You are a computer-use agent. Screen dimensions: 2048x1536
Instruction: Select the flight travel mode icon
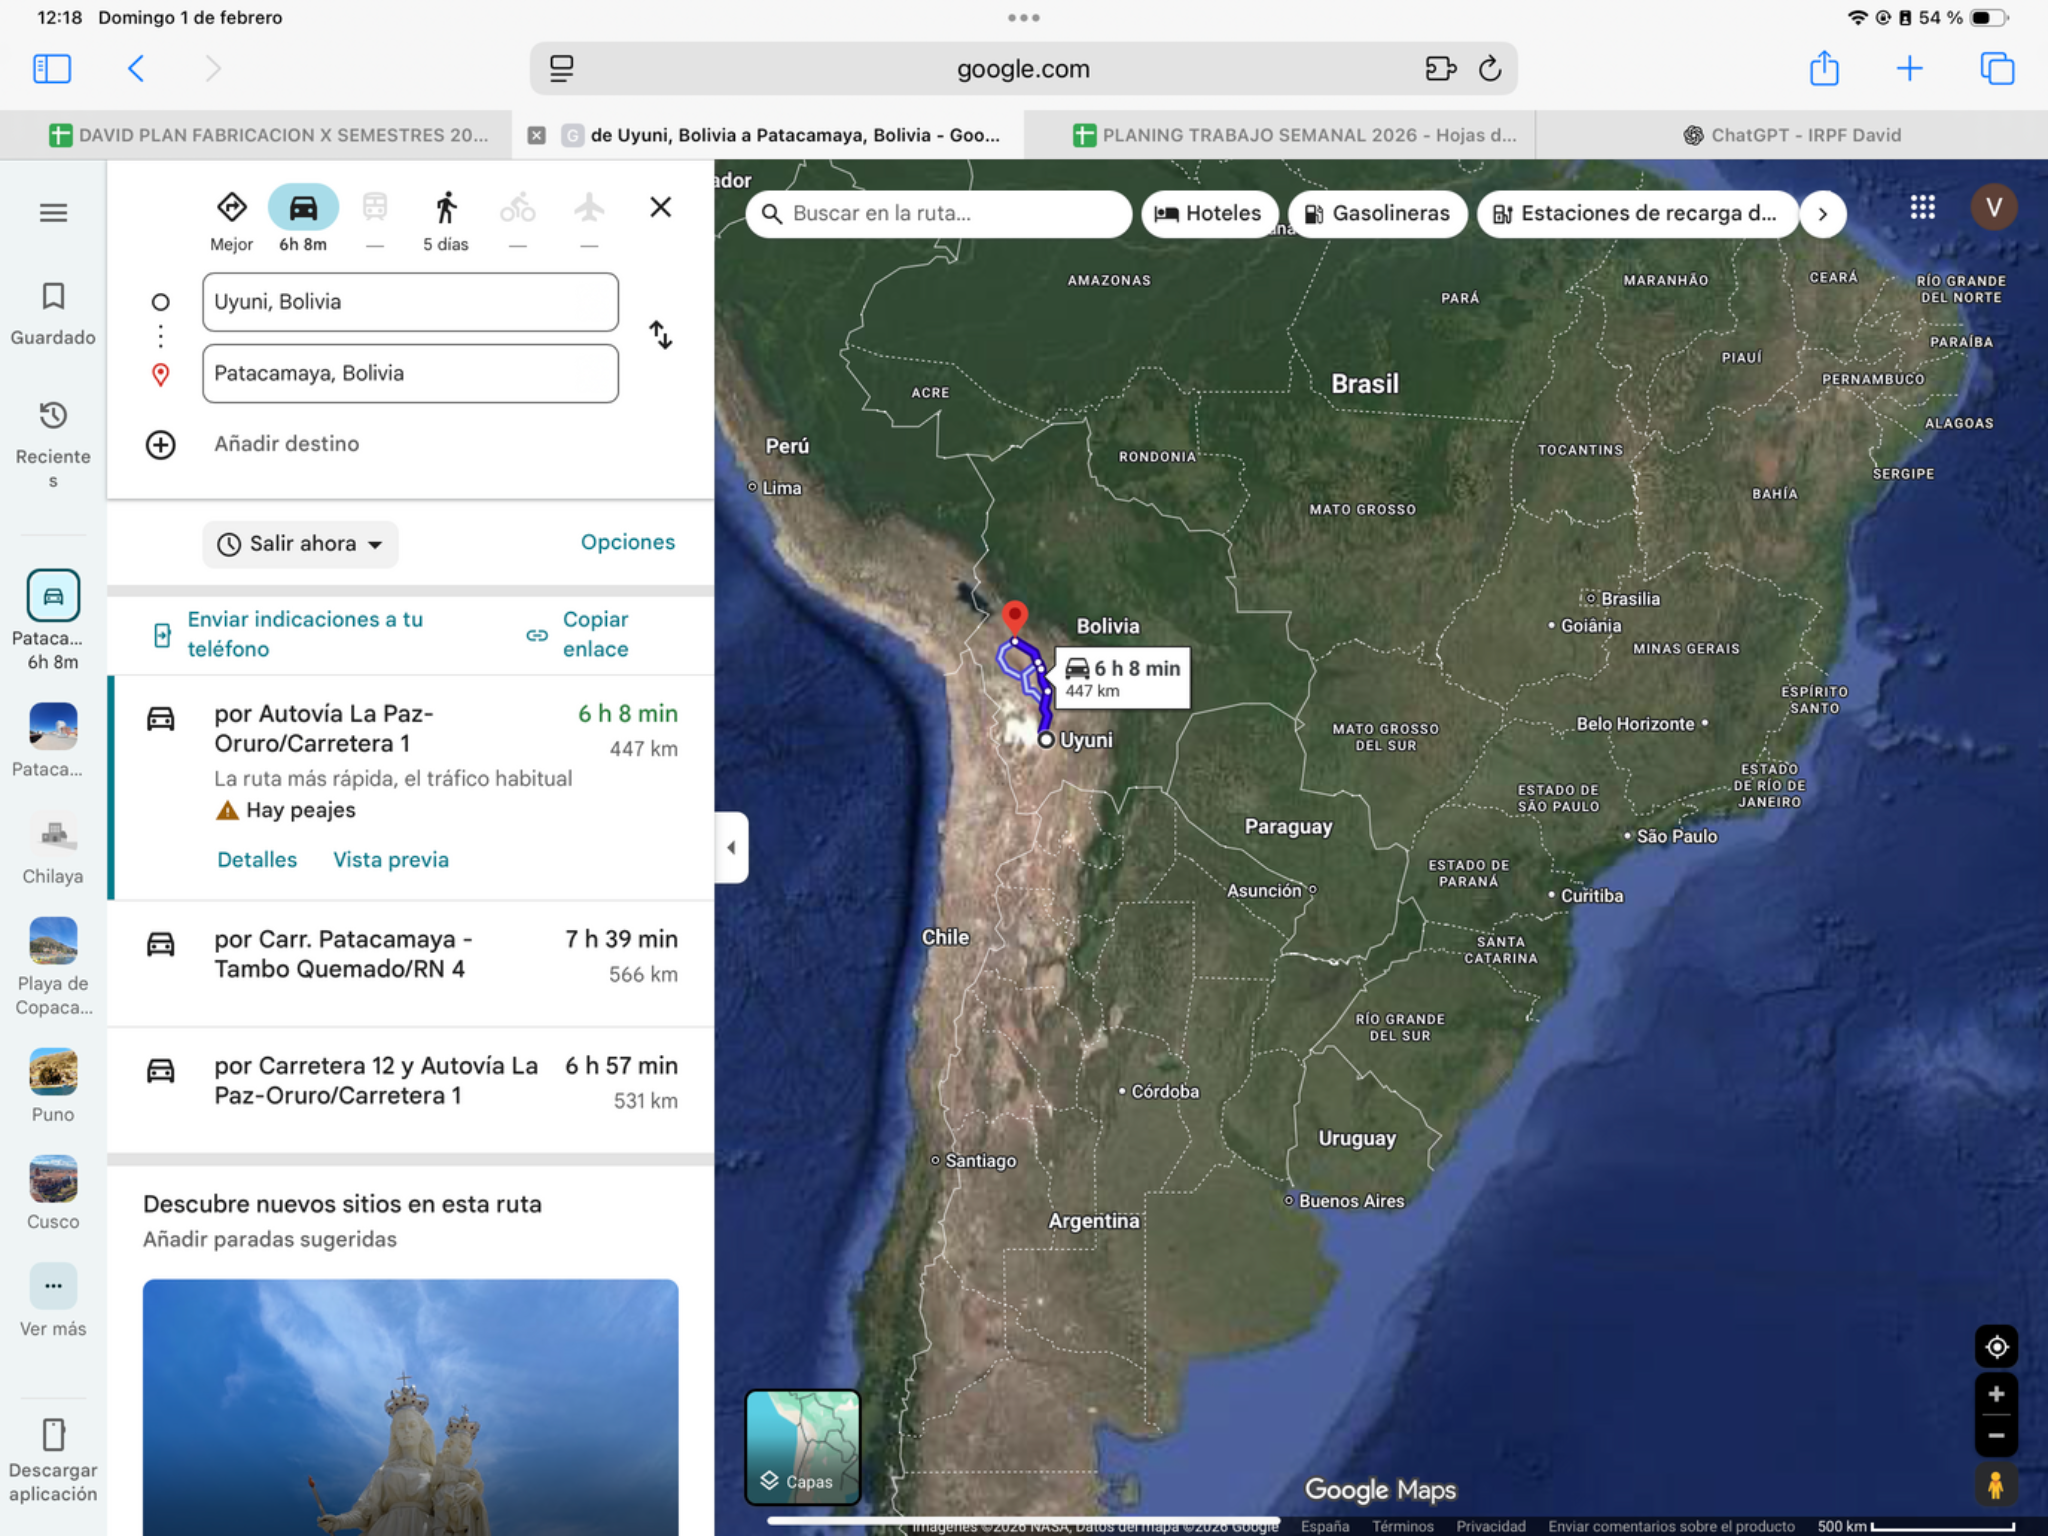[589, 208]
